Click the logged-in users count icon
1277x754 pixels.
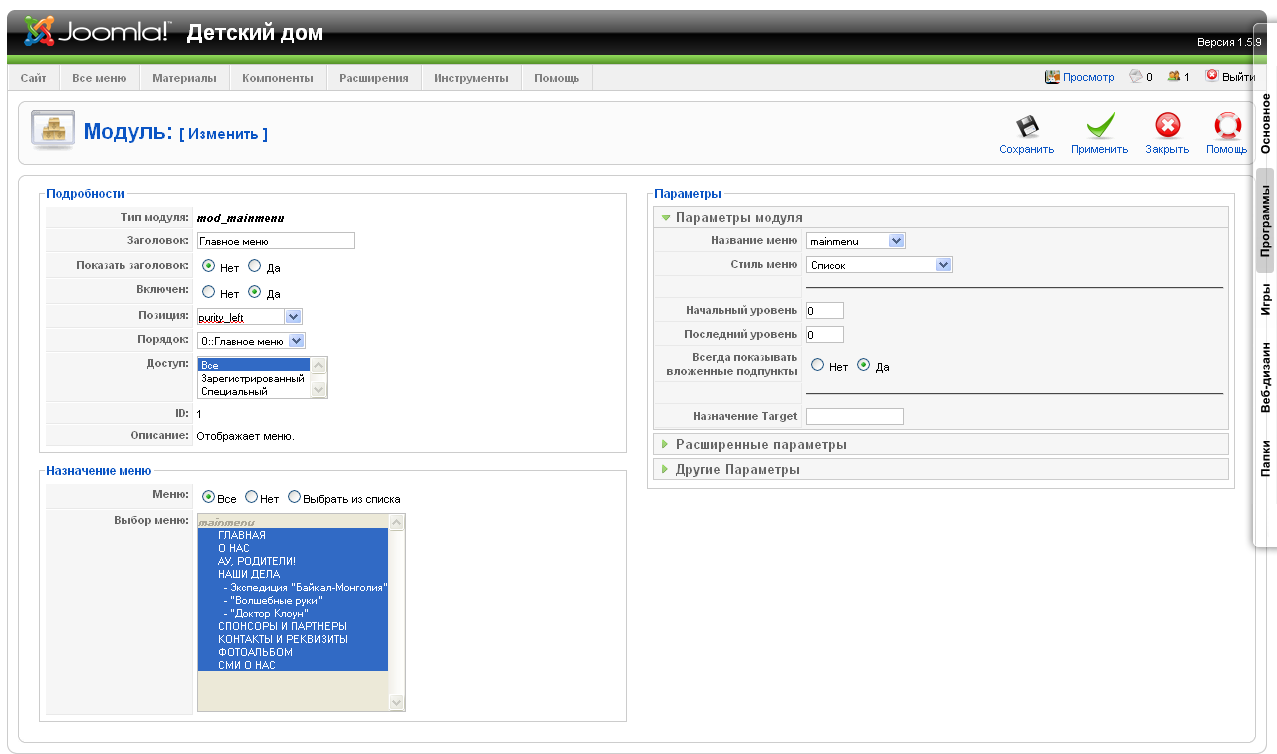pos(1174,77)
